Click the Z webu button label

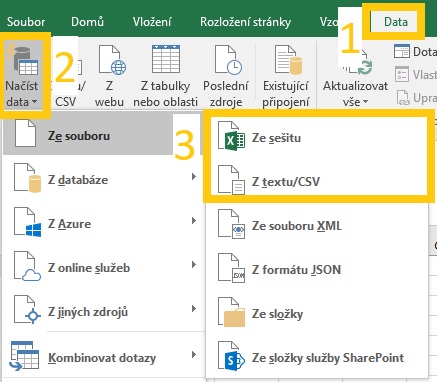(109, 94)
